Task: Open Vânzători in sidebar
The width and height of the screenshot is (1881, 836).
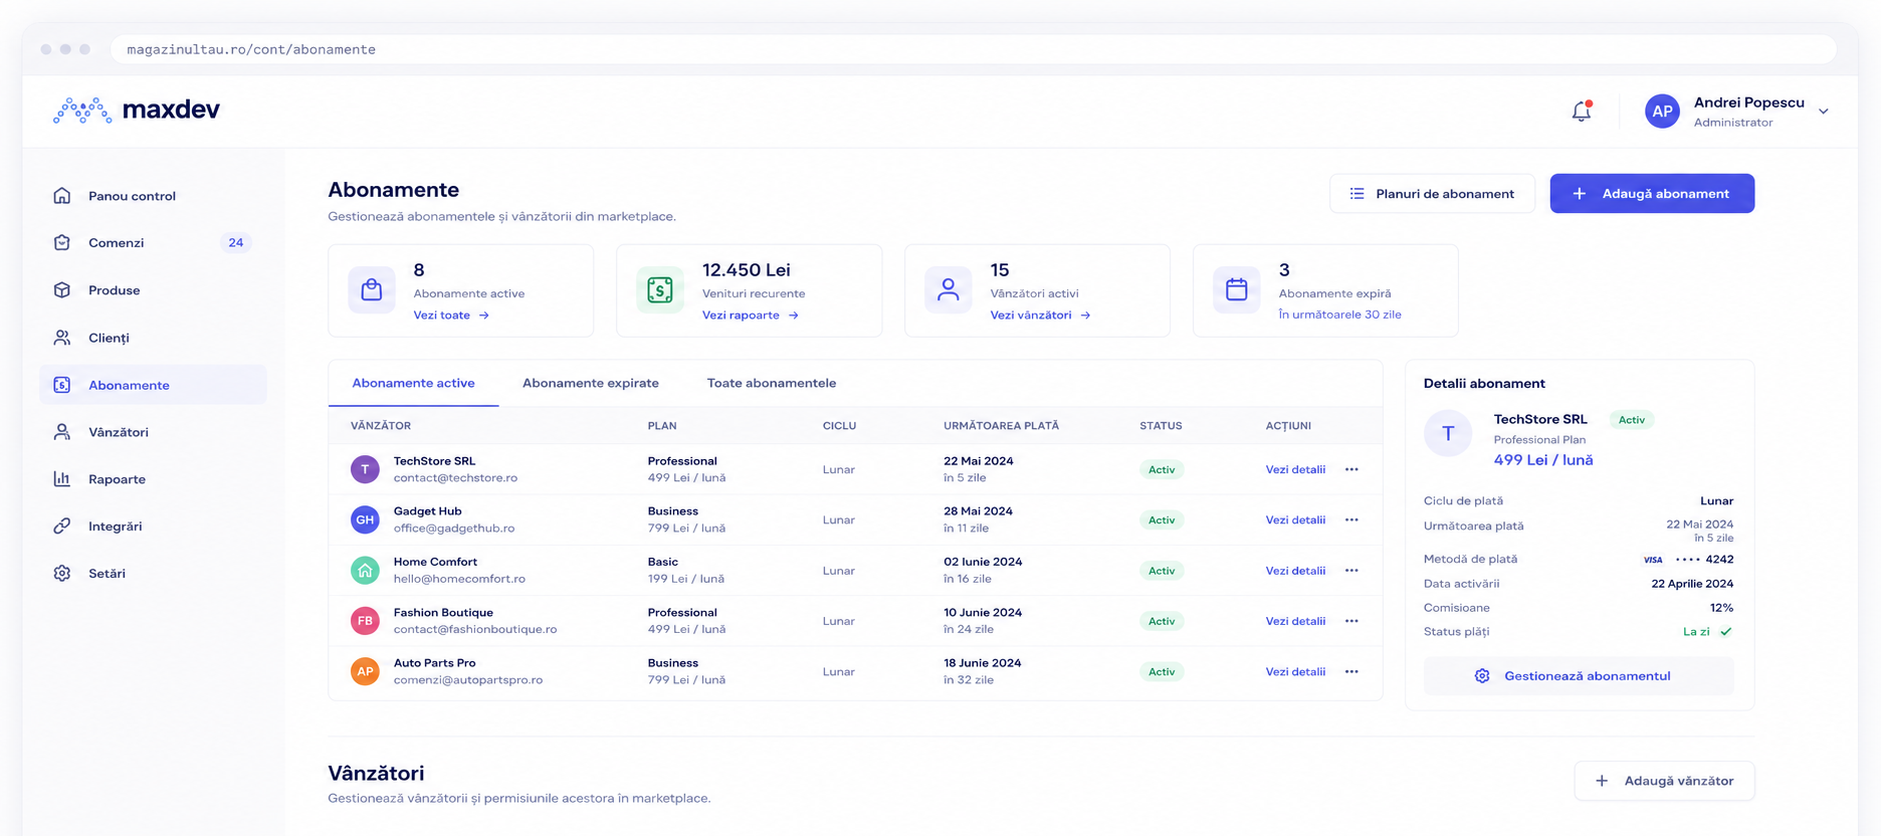Action: (x=153, y=432)
